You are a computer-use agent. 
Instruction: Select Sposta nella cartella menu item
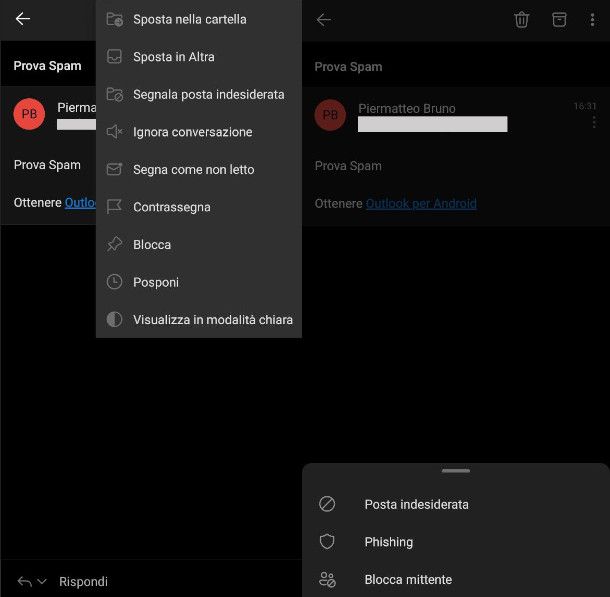189,19
